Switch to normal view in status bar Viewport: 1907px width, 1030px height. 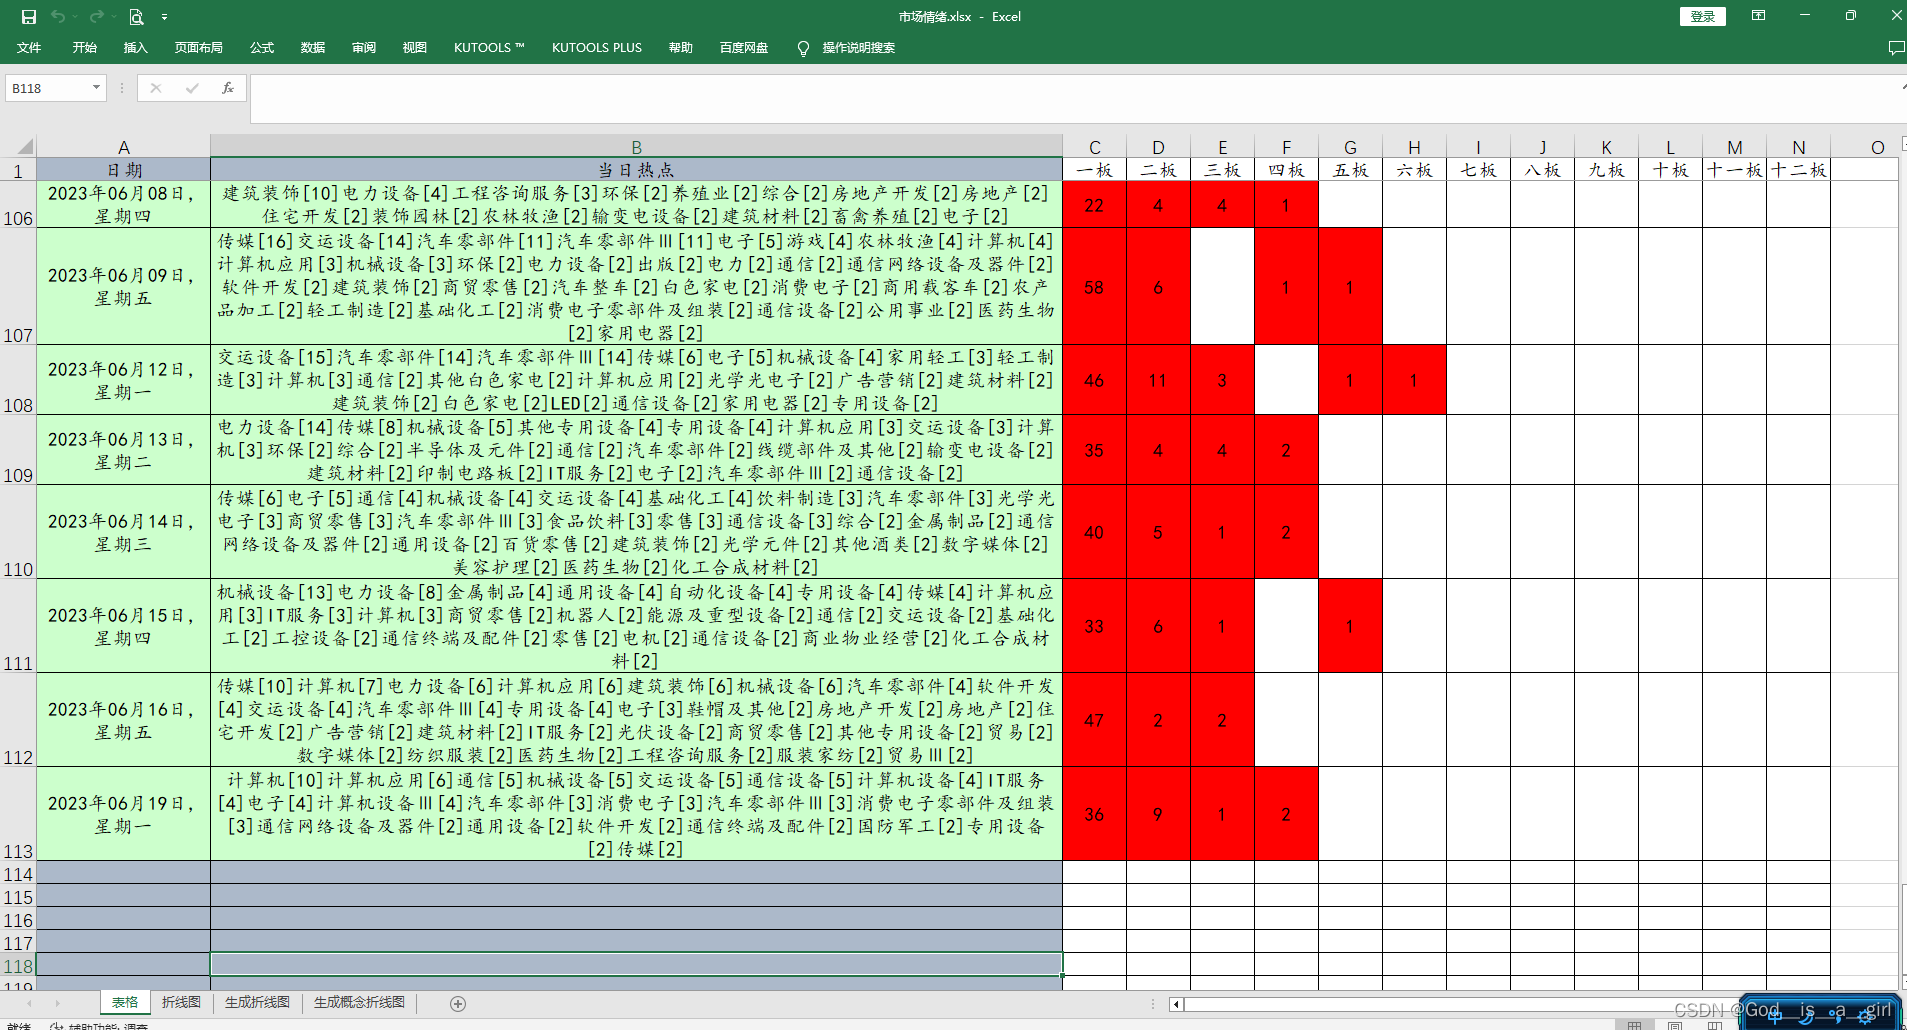click(1634, 1025)
